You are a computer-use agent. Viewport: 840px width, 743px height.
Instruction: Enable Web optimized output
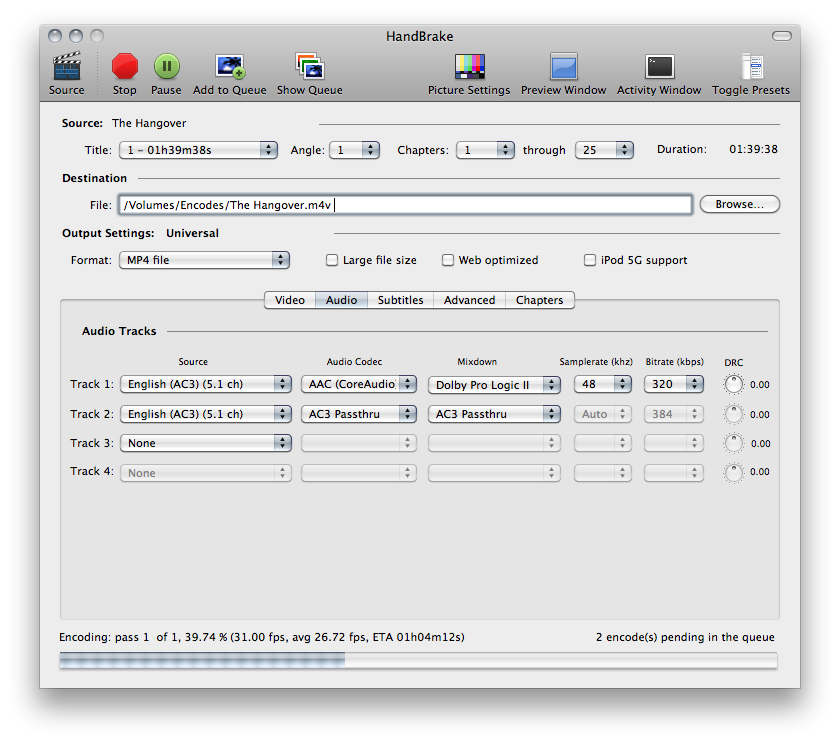448,260
